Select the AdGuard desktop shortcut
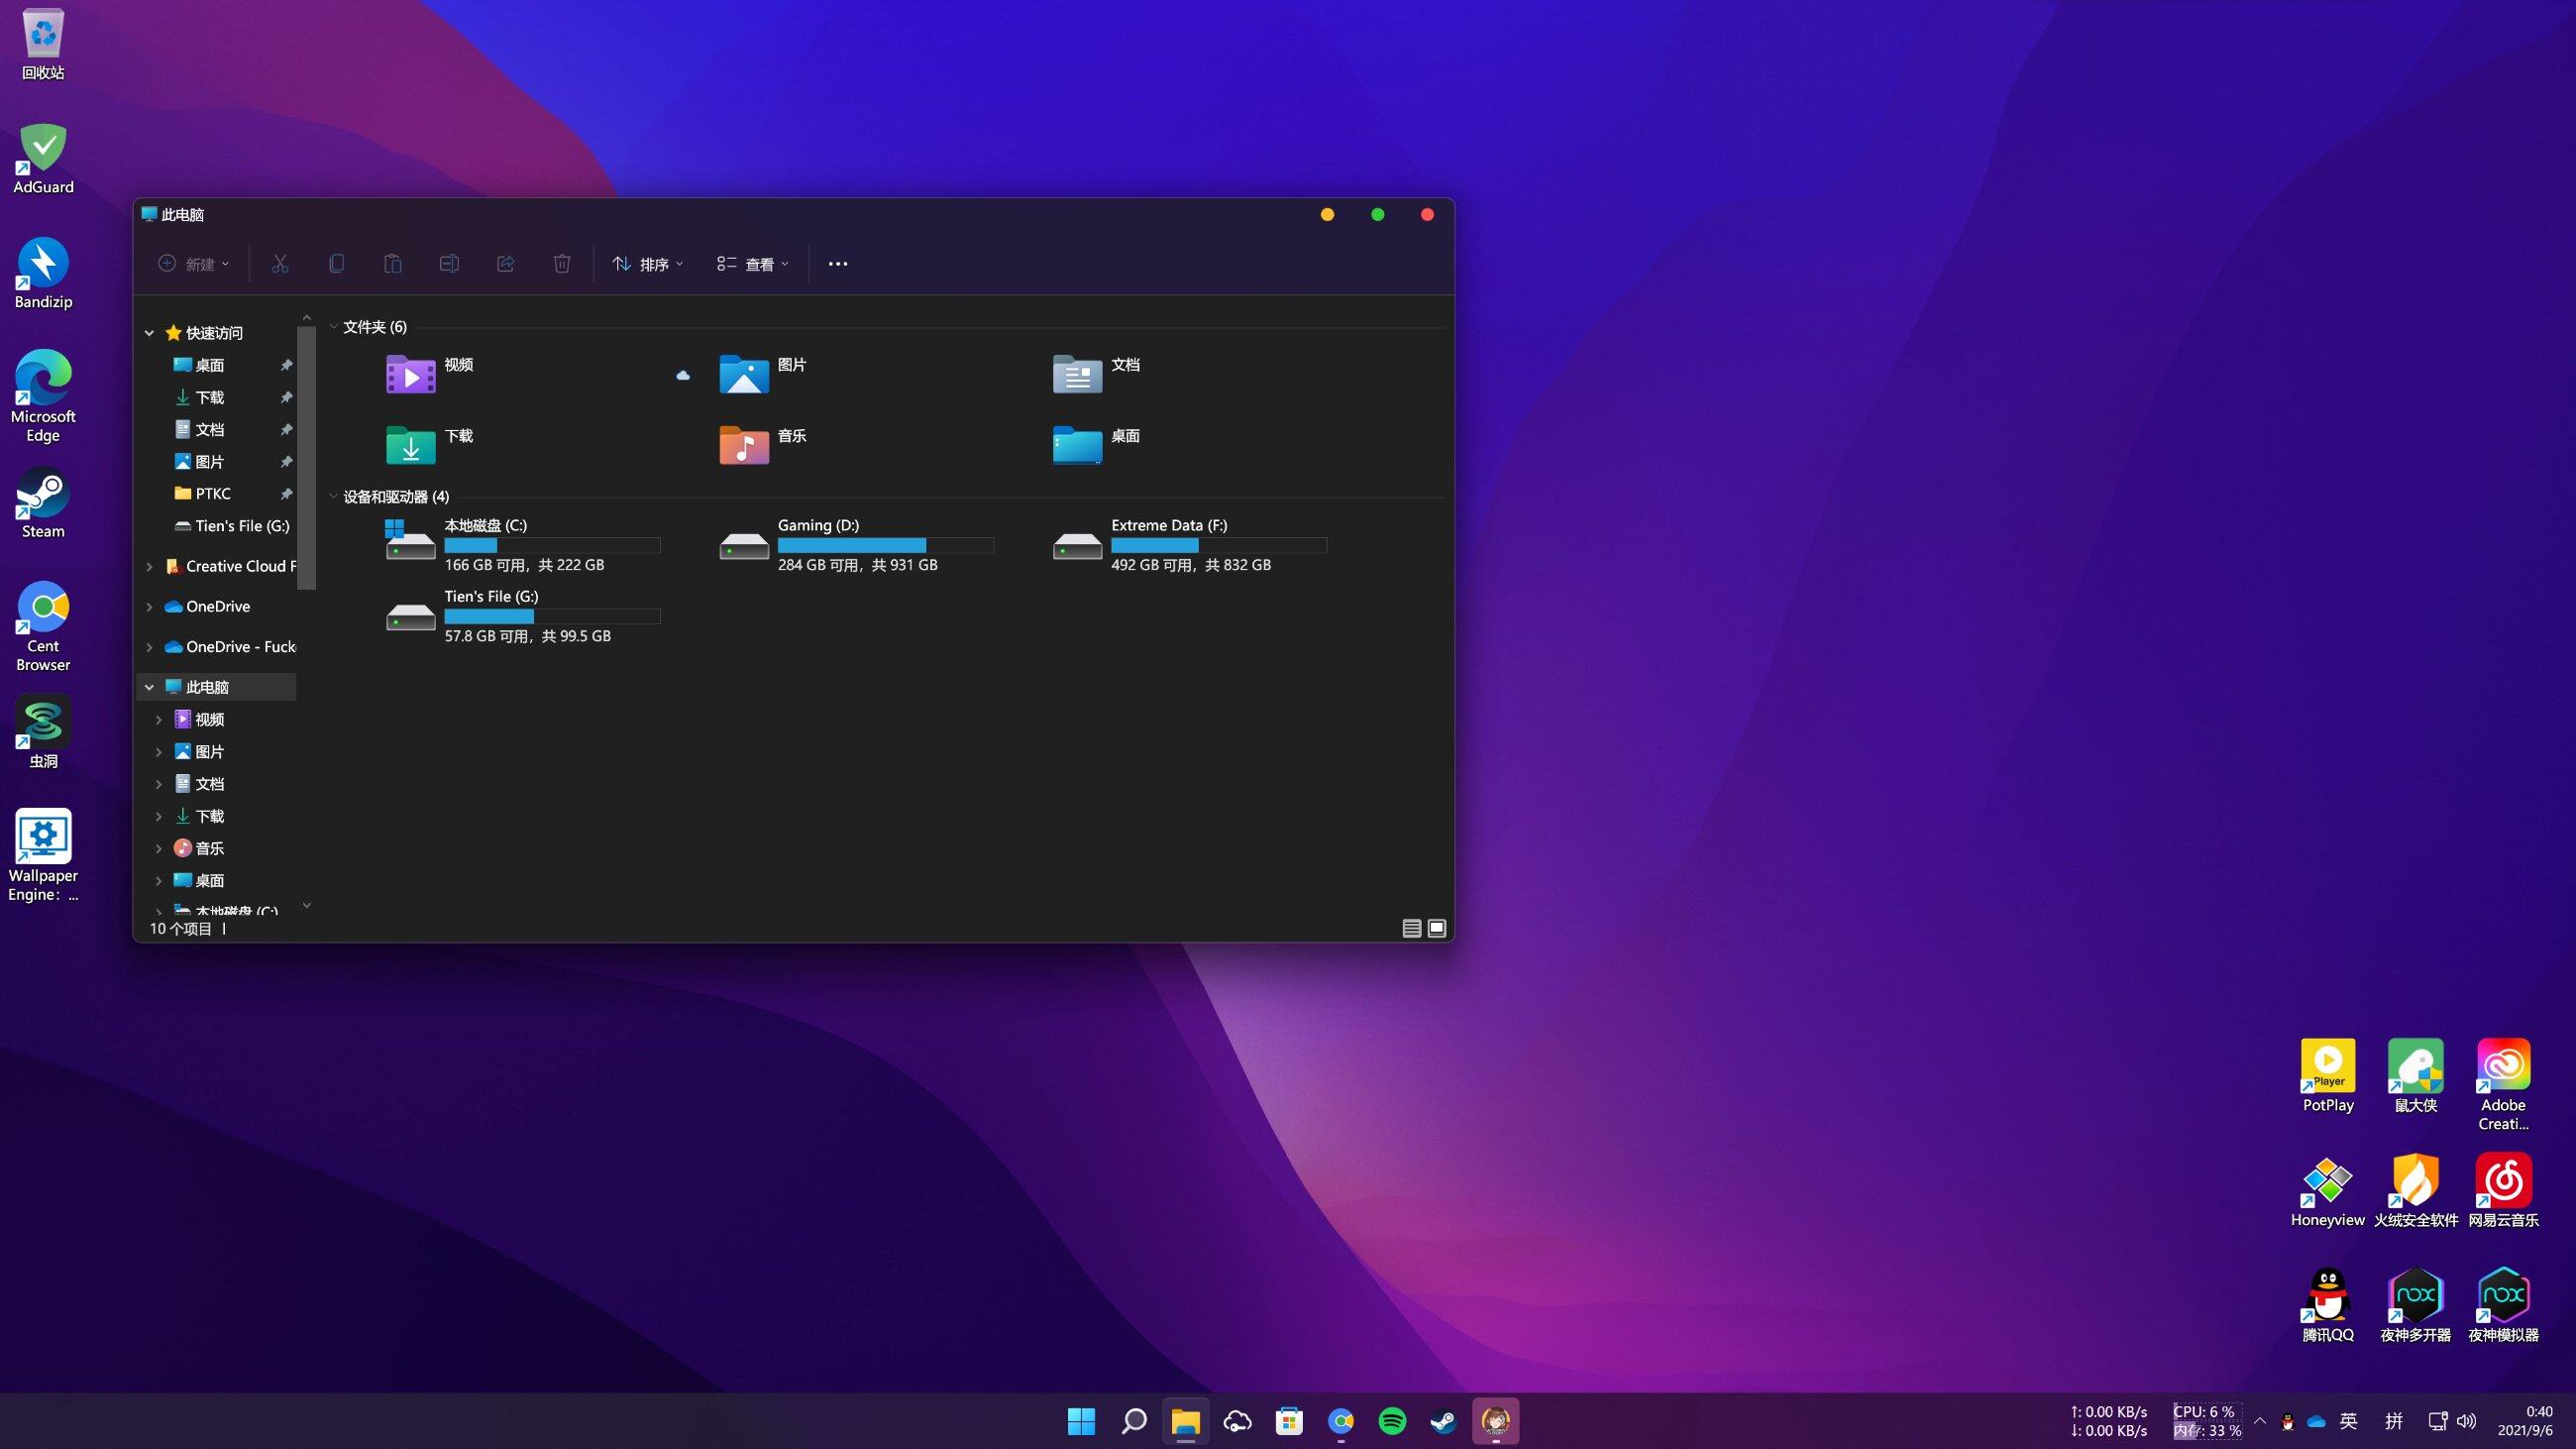Viewport: 2576px width, 1449px height. point(43,159)
